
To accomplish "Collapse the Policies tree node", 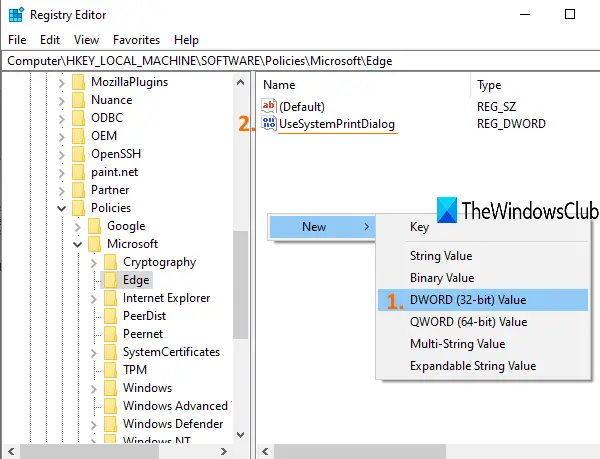I will (x=61, y=208).
